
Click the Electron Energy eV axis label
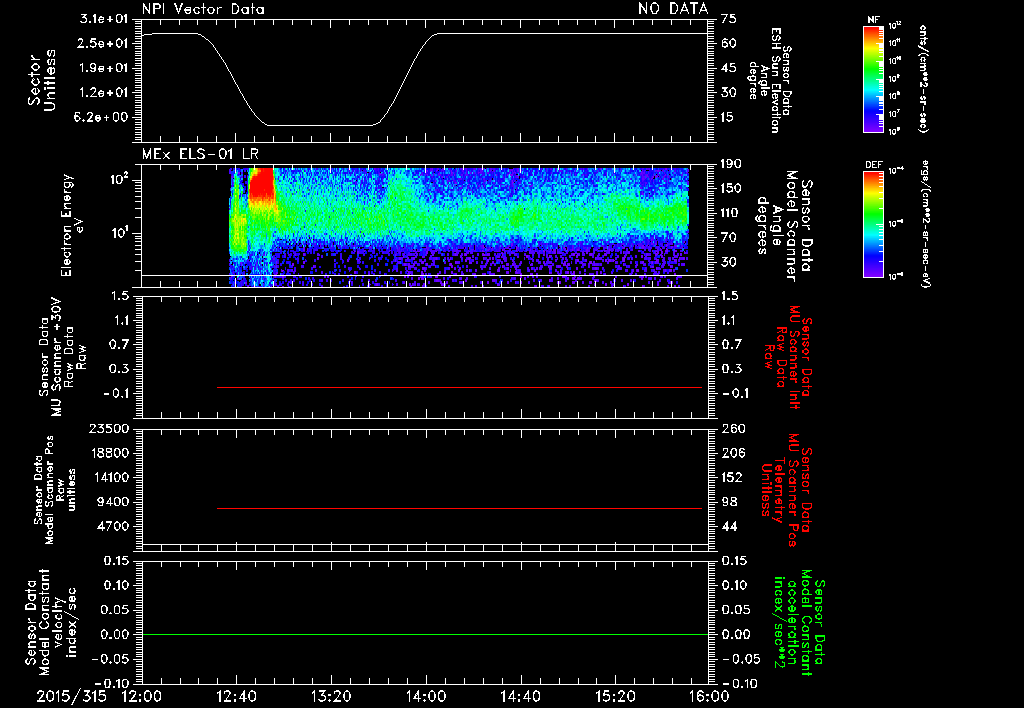coord(73,225)
